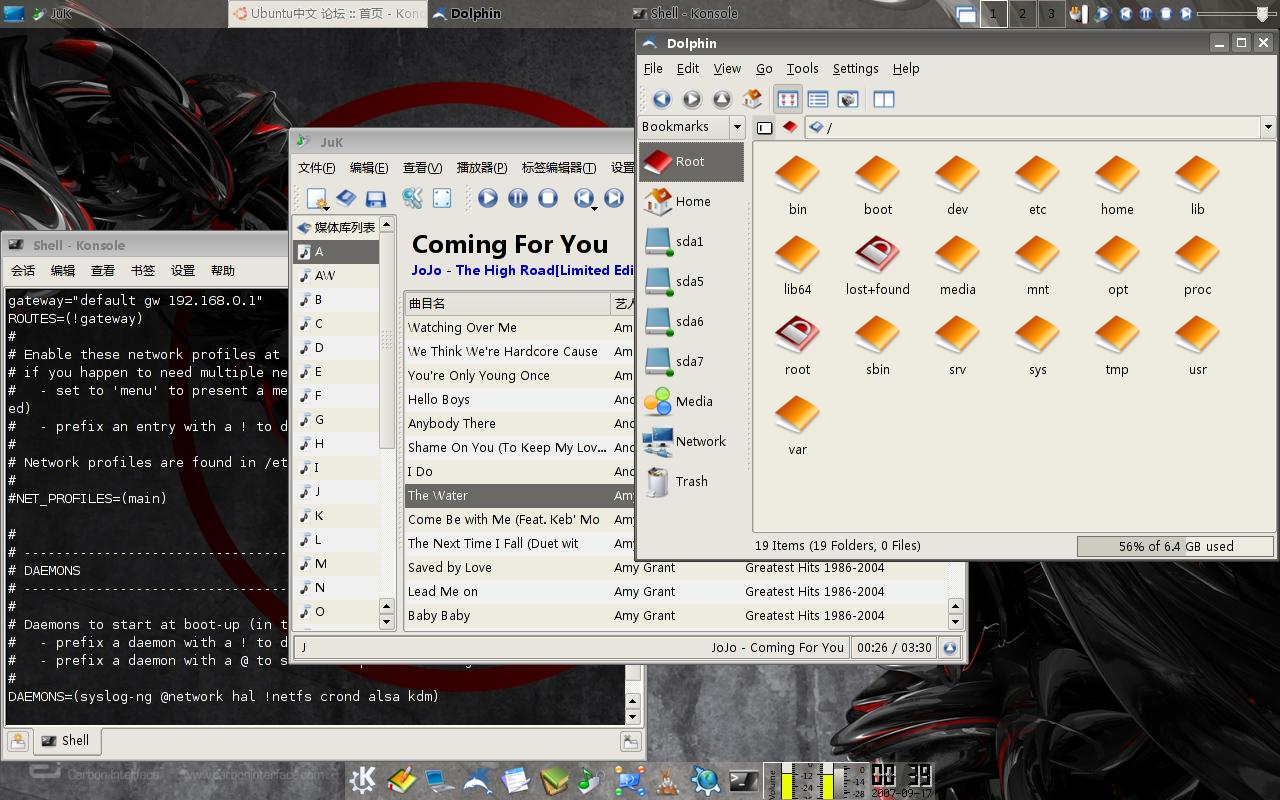Select the etc folder
The height and width of the screenshot is (800, 1280).
(1037, 185)
